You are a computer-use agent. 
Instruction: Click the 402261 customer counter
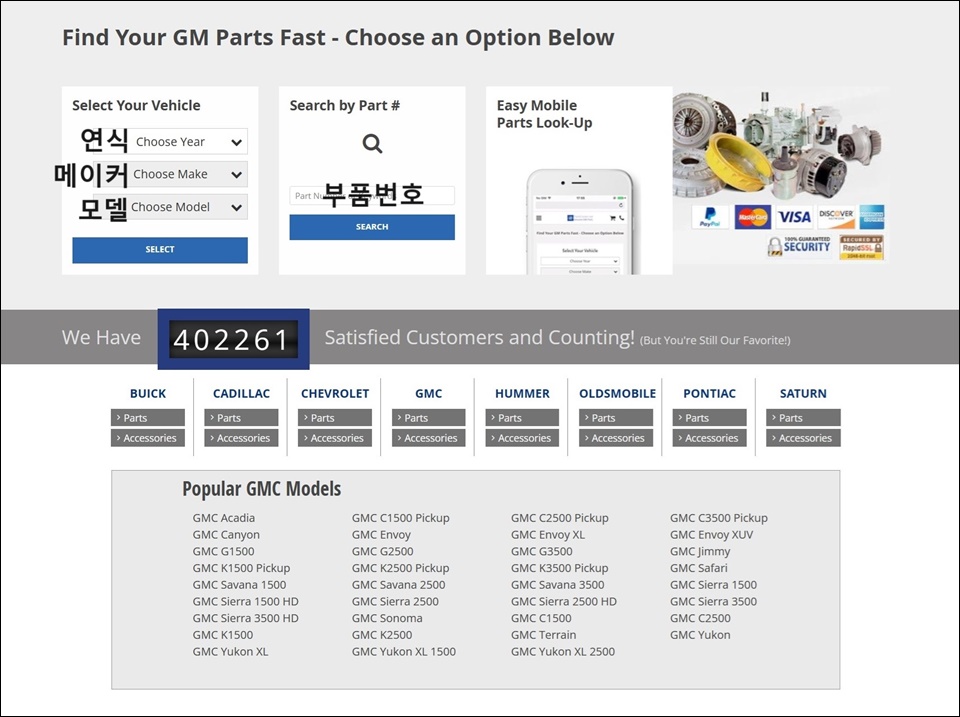233,339
